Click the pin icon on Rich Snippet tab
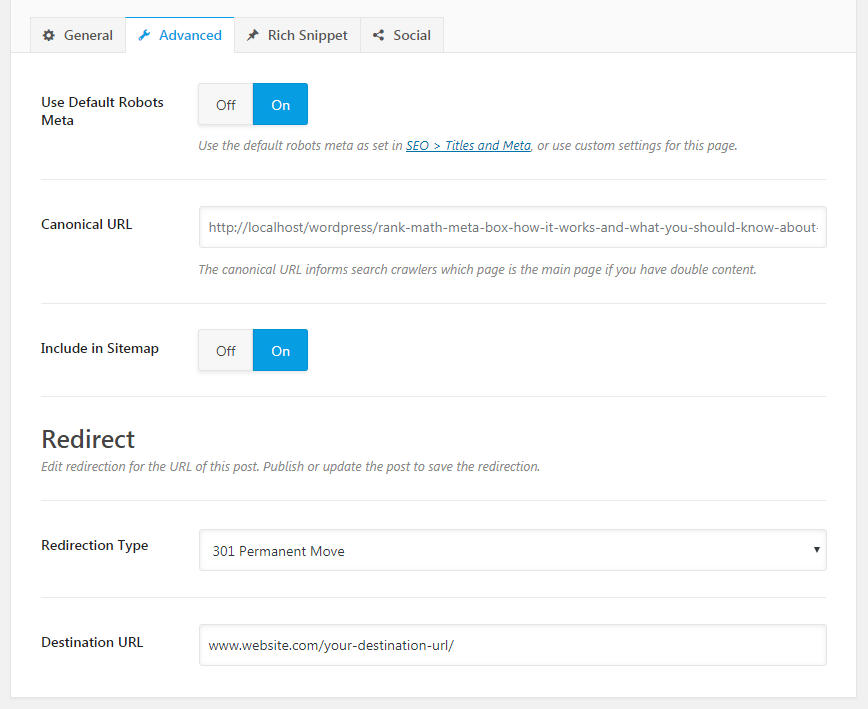Viewport: 868px width, 709px height. point(252,35)
